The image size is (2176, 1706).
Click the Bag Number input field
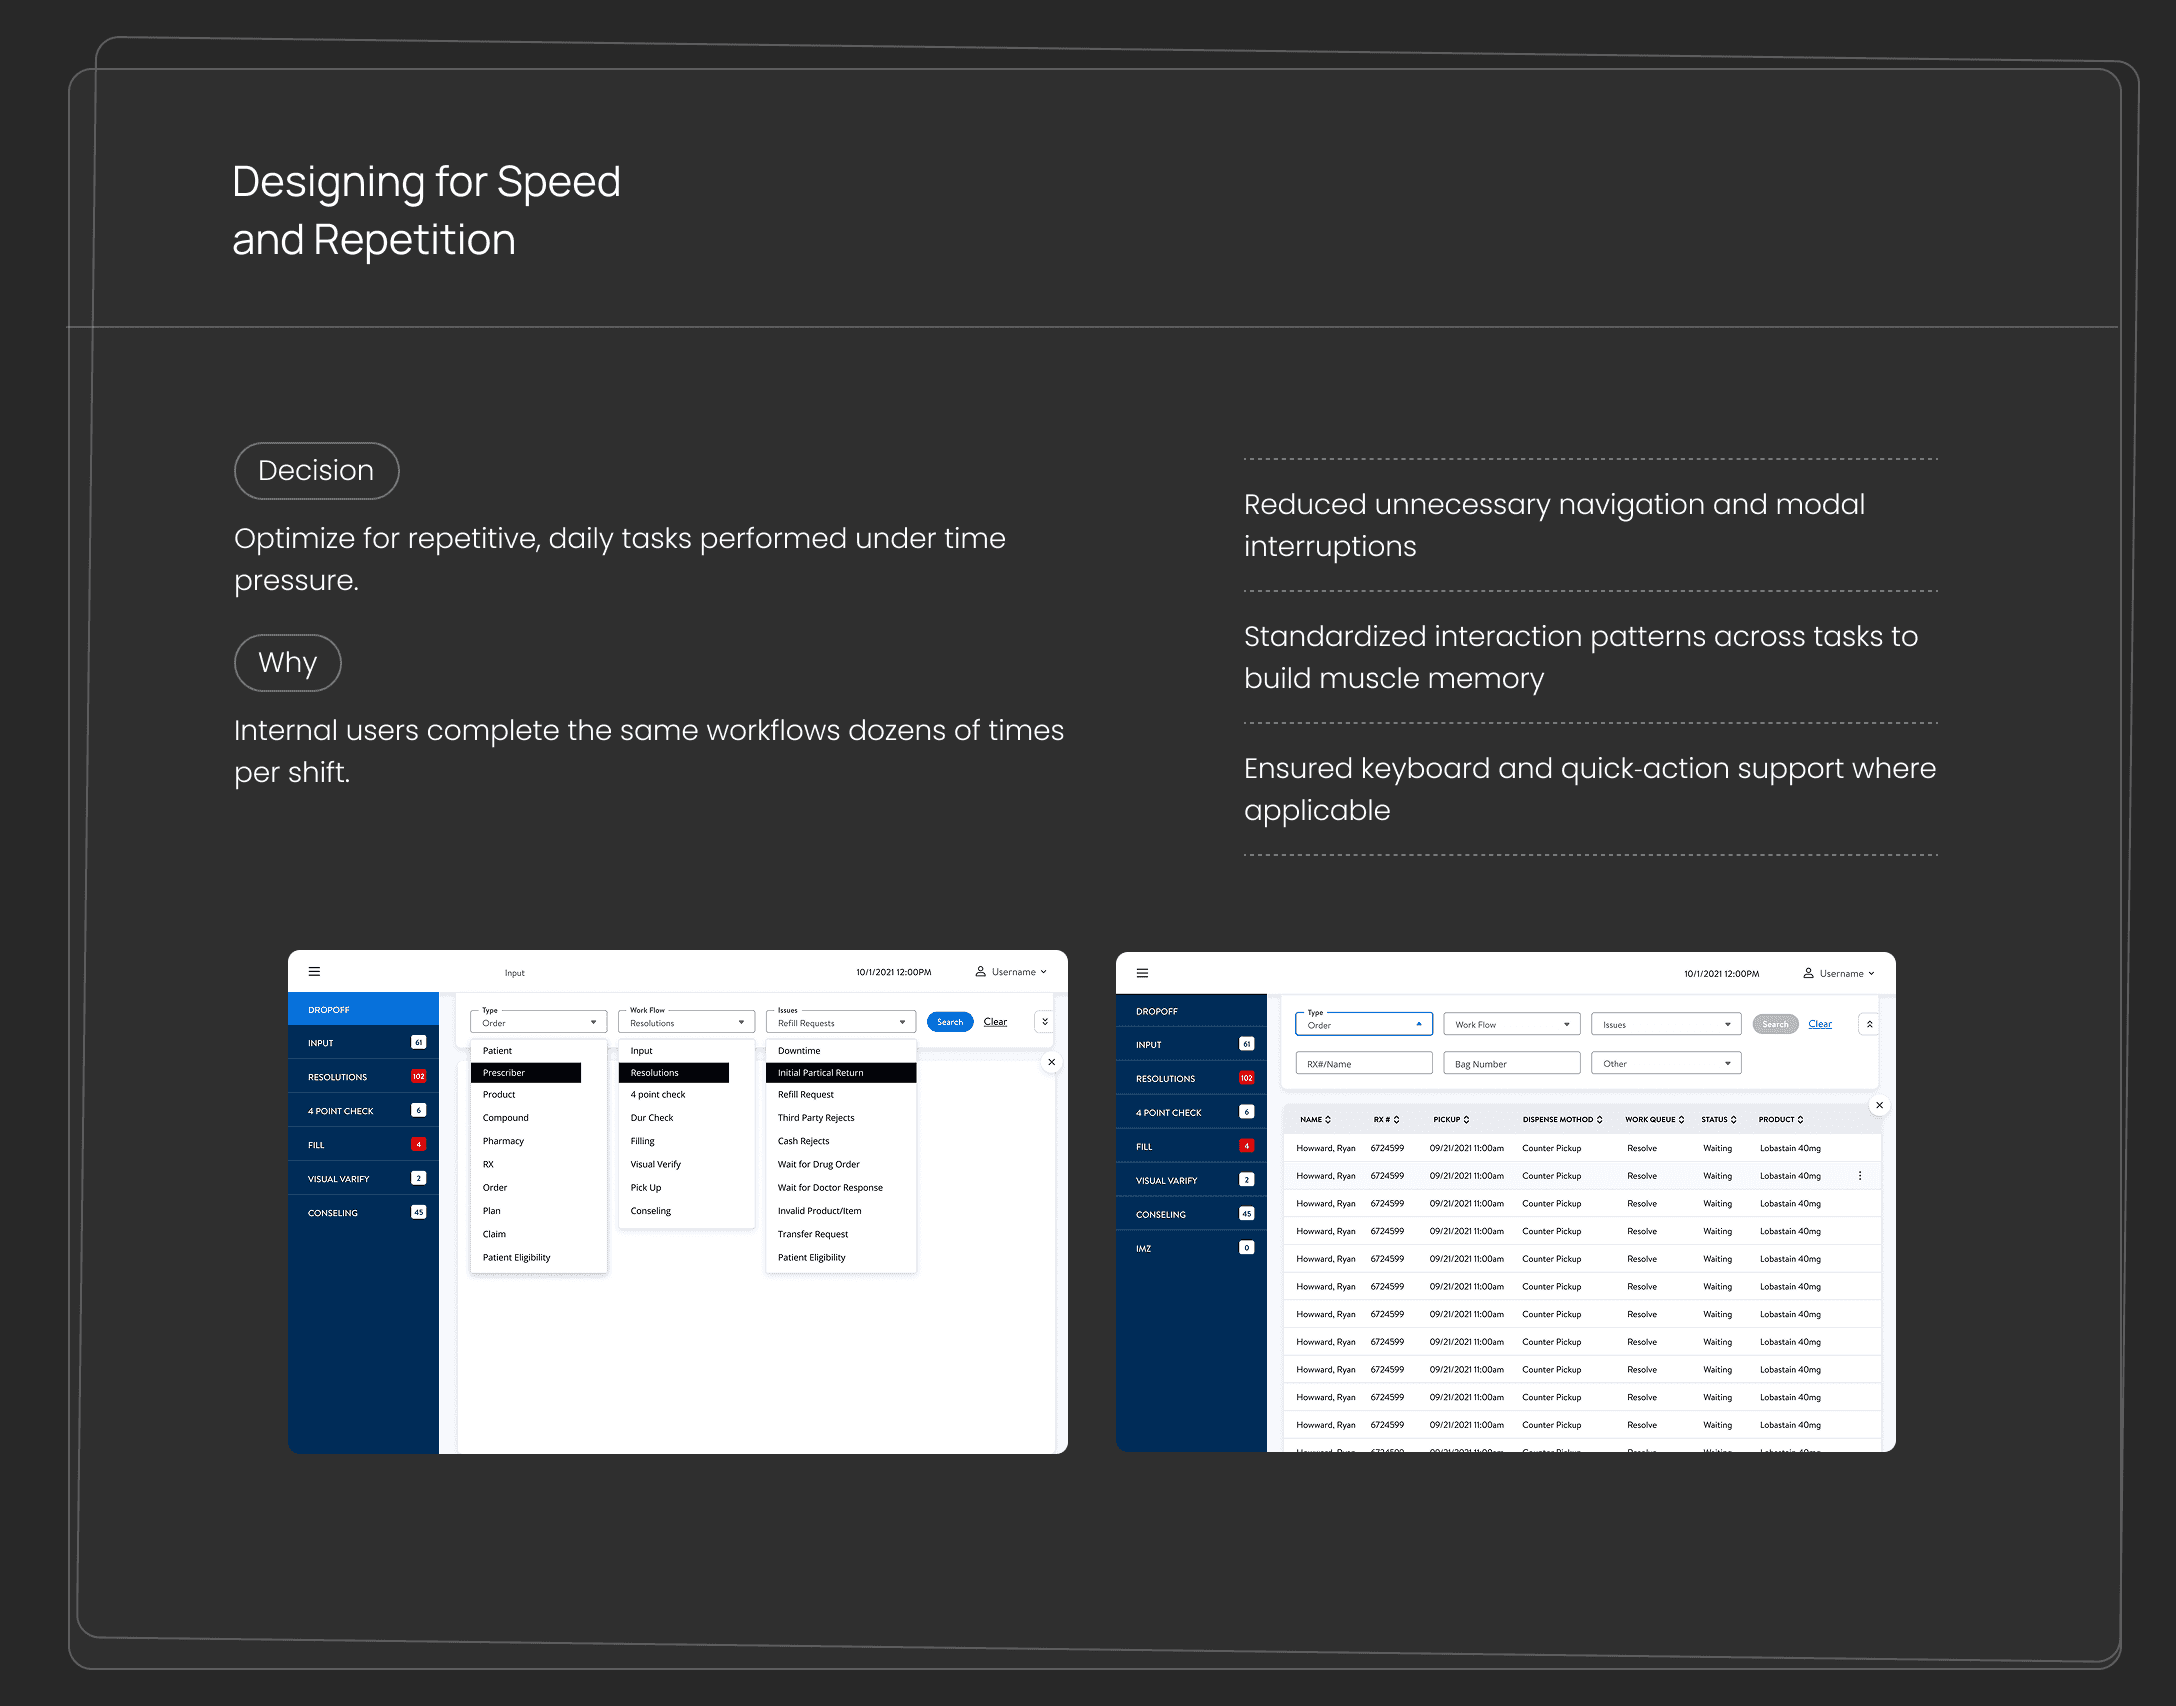pos(1511,1064)
